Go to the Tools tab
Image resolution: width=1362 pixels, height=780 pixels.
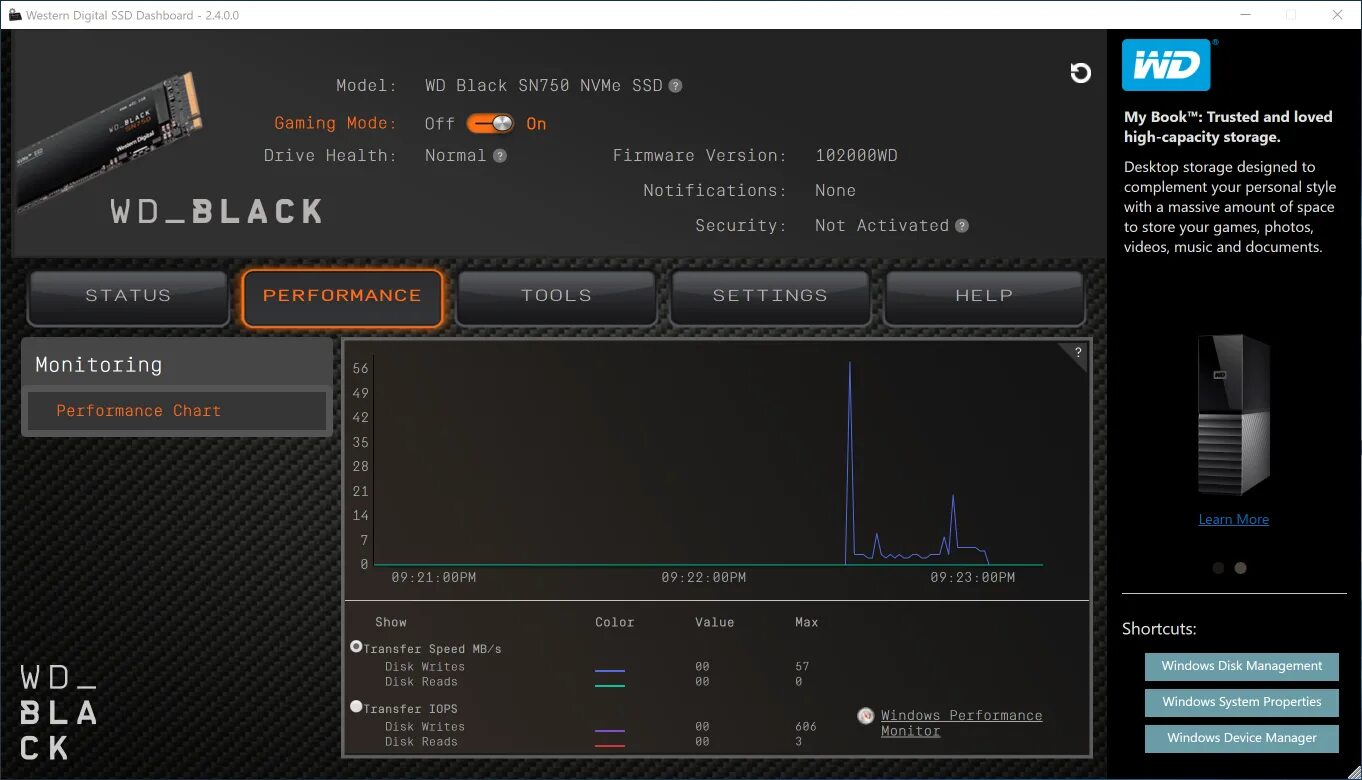556,297
